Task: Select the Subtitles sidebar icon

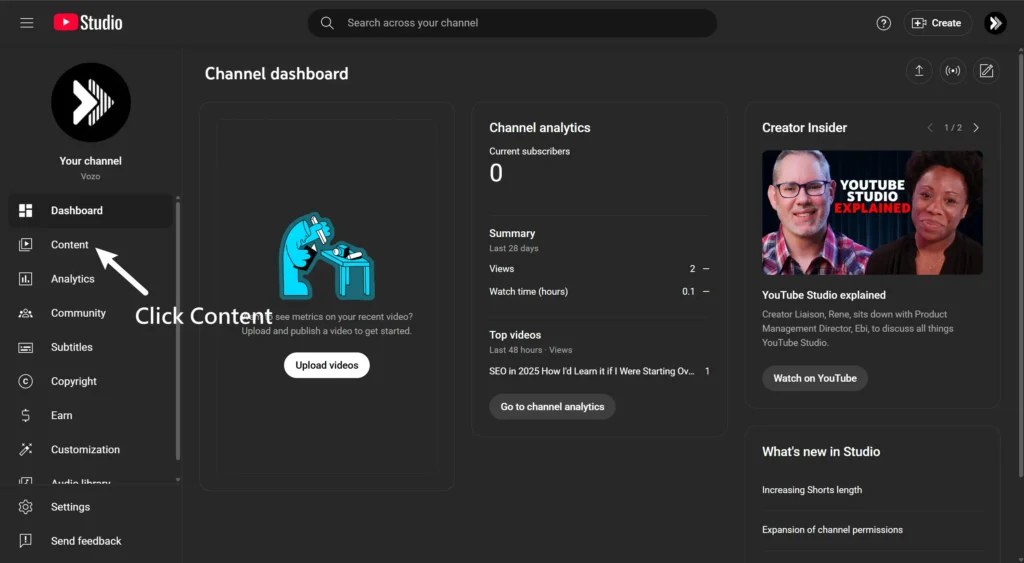Action: 25,347
